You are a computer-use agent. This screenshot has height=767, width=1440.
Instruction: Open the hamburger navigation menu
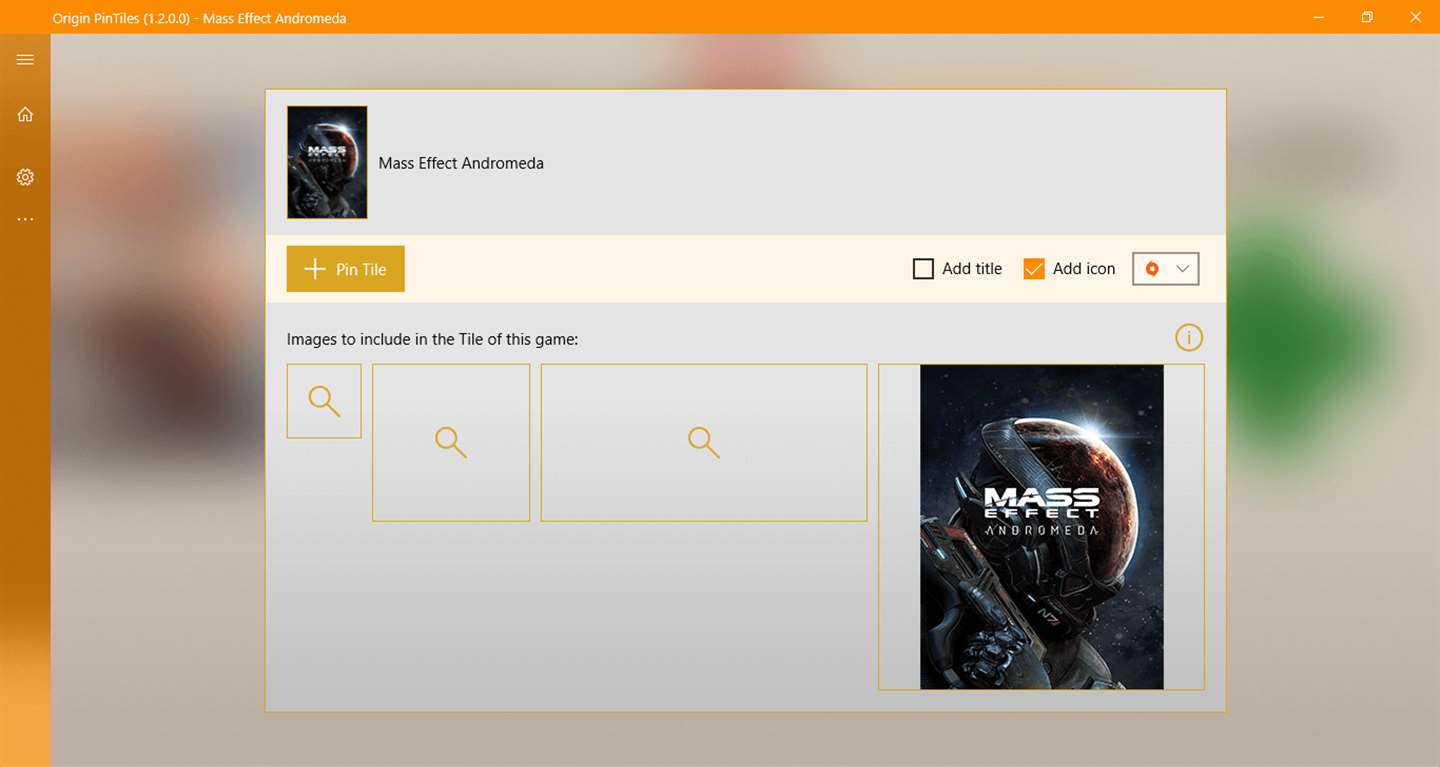25,60
